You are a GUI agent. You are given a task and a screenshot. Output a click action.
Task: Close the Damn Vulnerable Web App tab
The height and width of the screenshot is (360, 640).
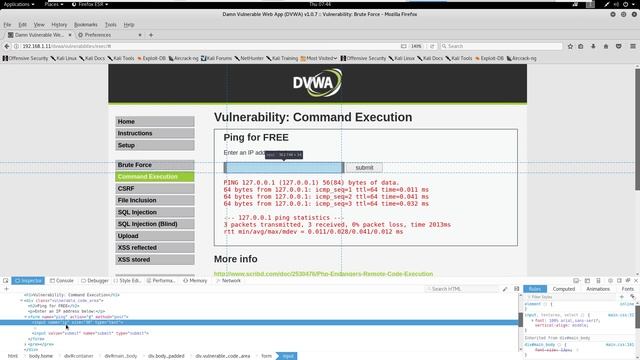click(70, 35)
